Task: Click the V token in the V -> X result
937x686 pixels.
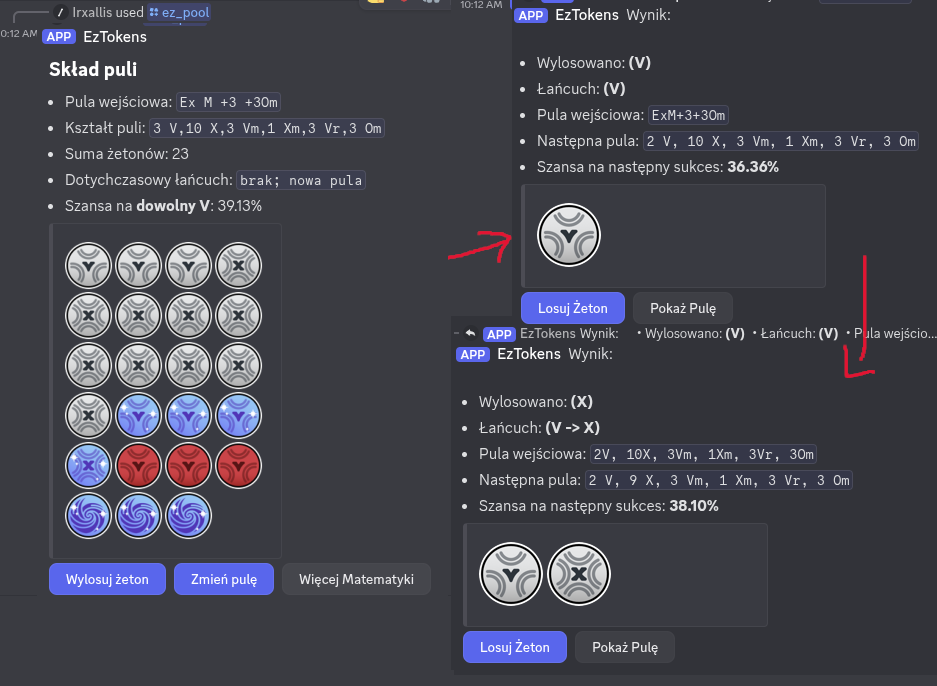Action: 510,575
